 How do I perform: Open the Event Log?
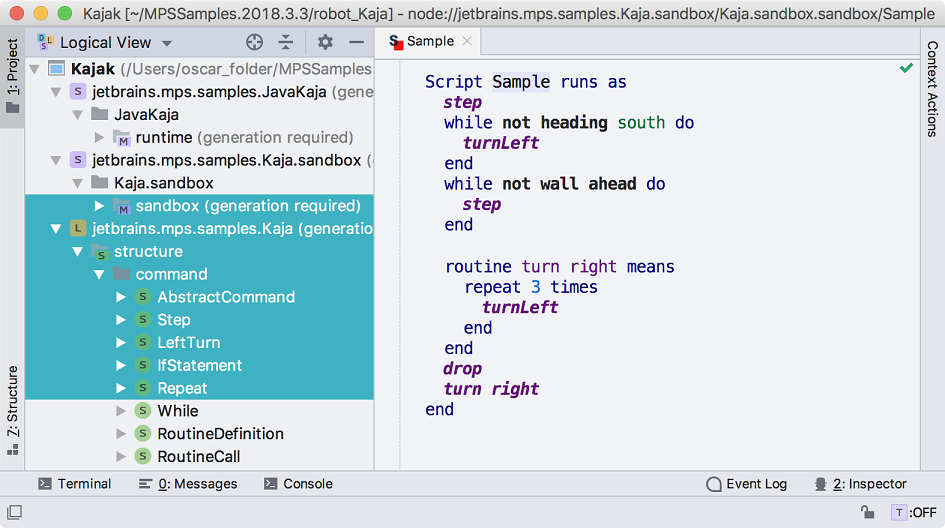coord(747,484)
